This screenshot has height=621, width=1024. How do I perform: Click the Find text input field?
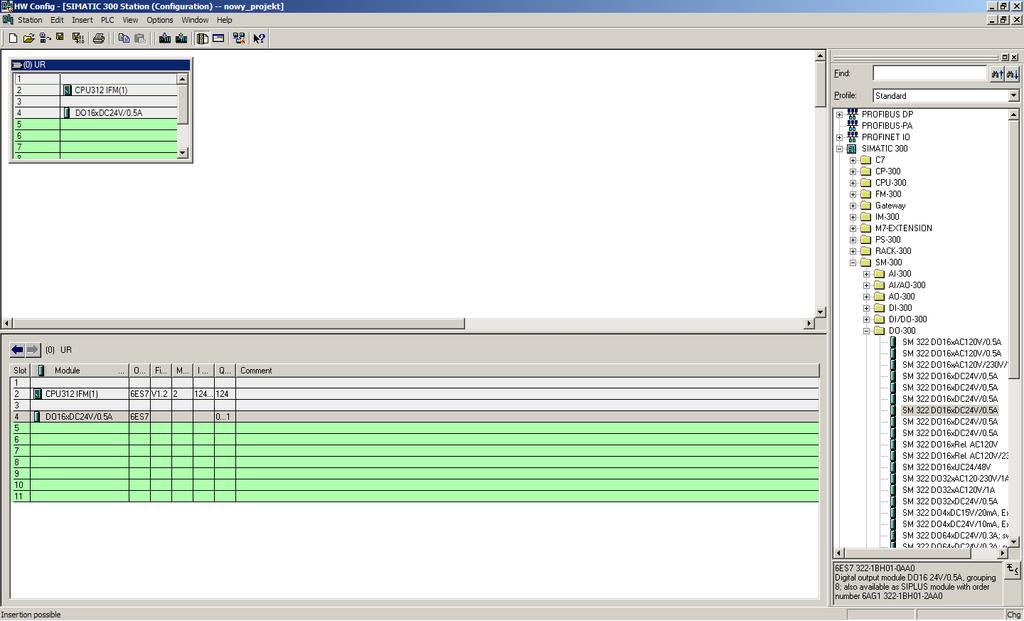click(929, 73)
